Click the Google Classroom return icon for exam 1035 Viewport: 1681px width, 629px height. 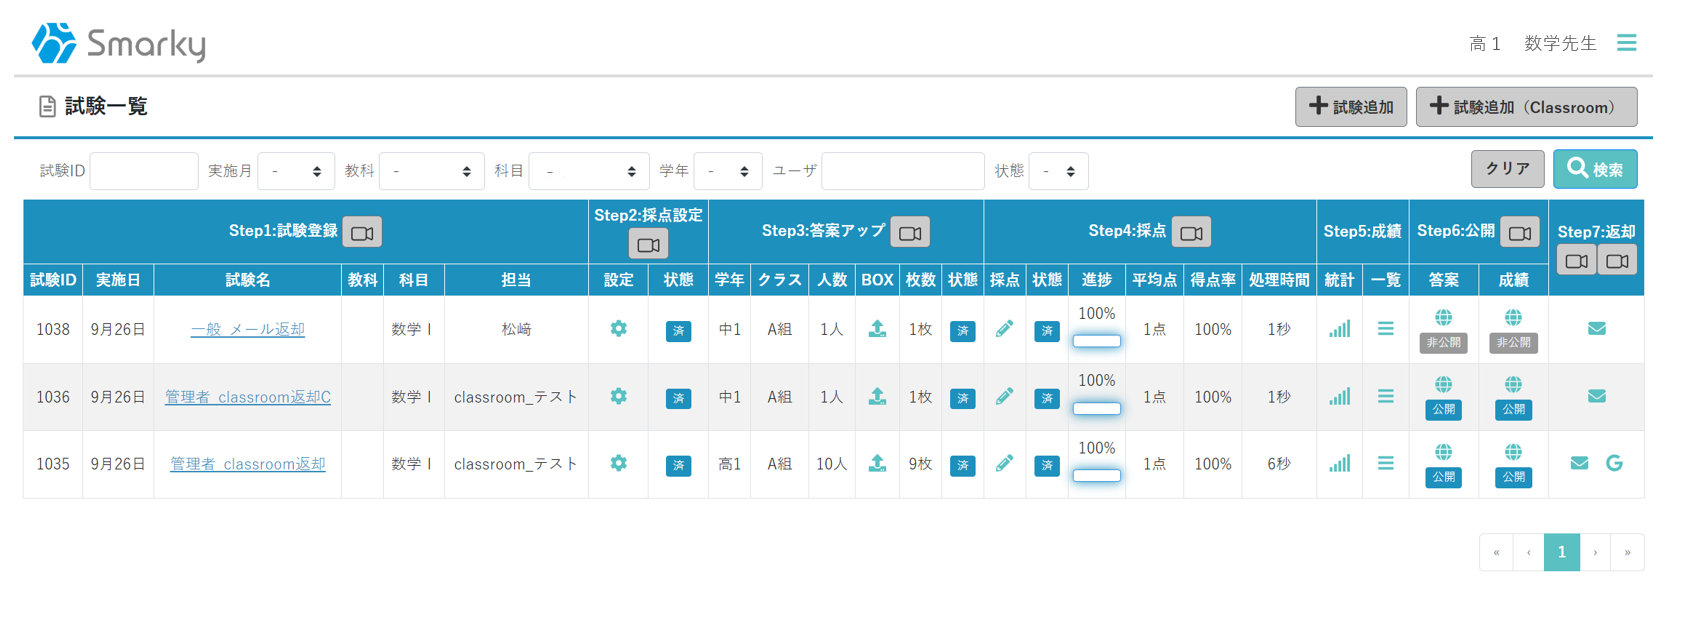(1614, 463)
